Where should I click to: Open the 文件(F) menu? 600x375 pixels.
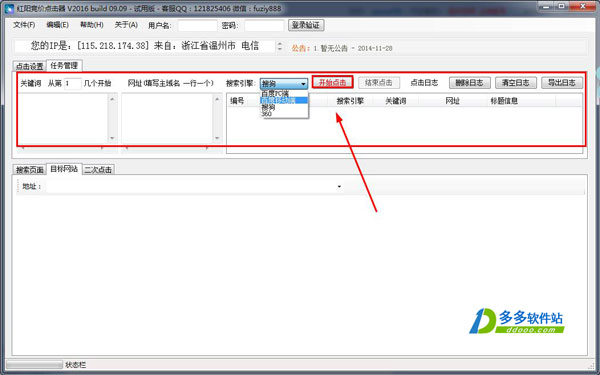tap(24, 25)
